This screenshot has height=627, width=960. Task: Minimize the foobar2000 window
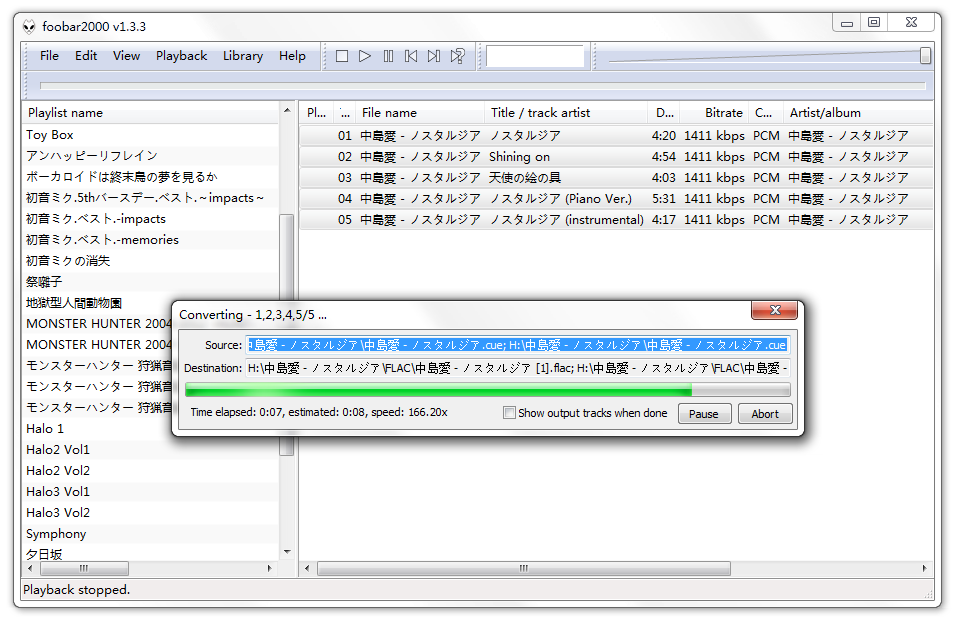847,23
